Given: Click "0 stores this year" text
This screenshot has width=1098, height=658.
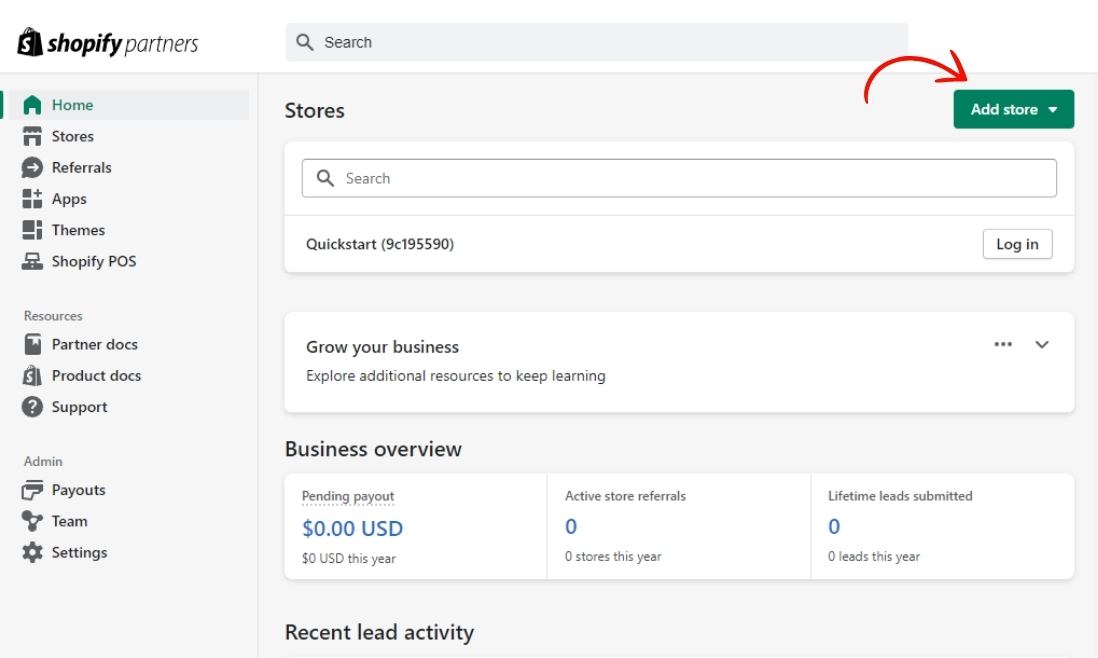Looking at the screenshot, I should pyautogui.click(x=613, y=556).
